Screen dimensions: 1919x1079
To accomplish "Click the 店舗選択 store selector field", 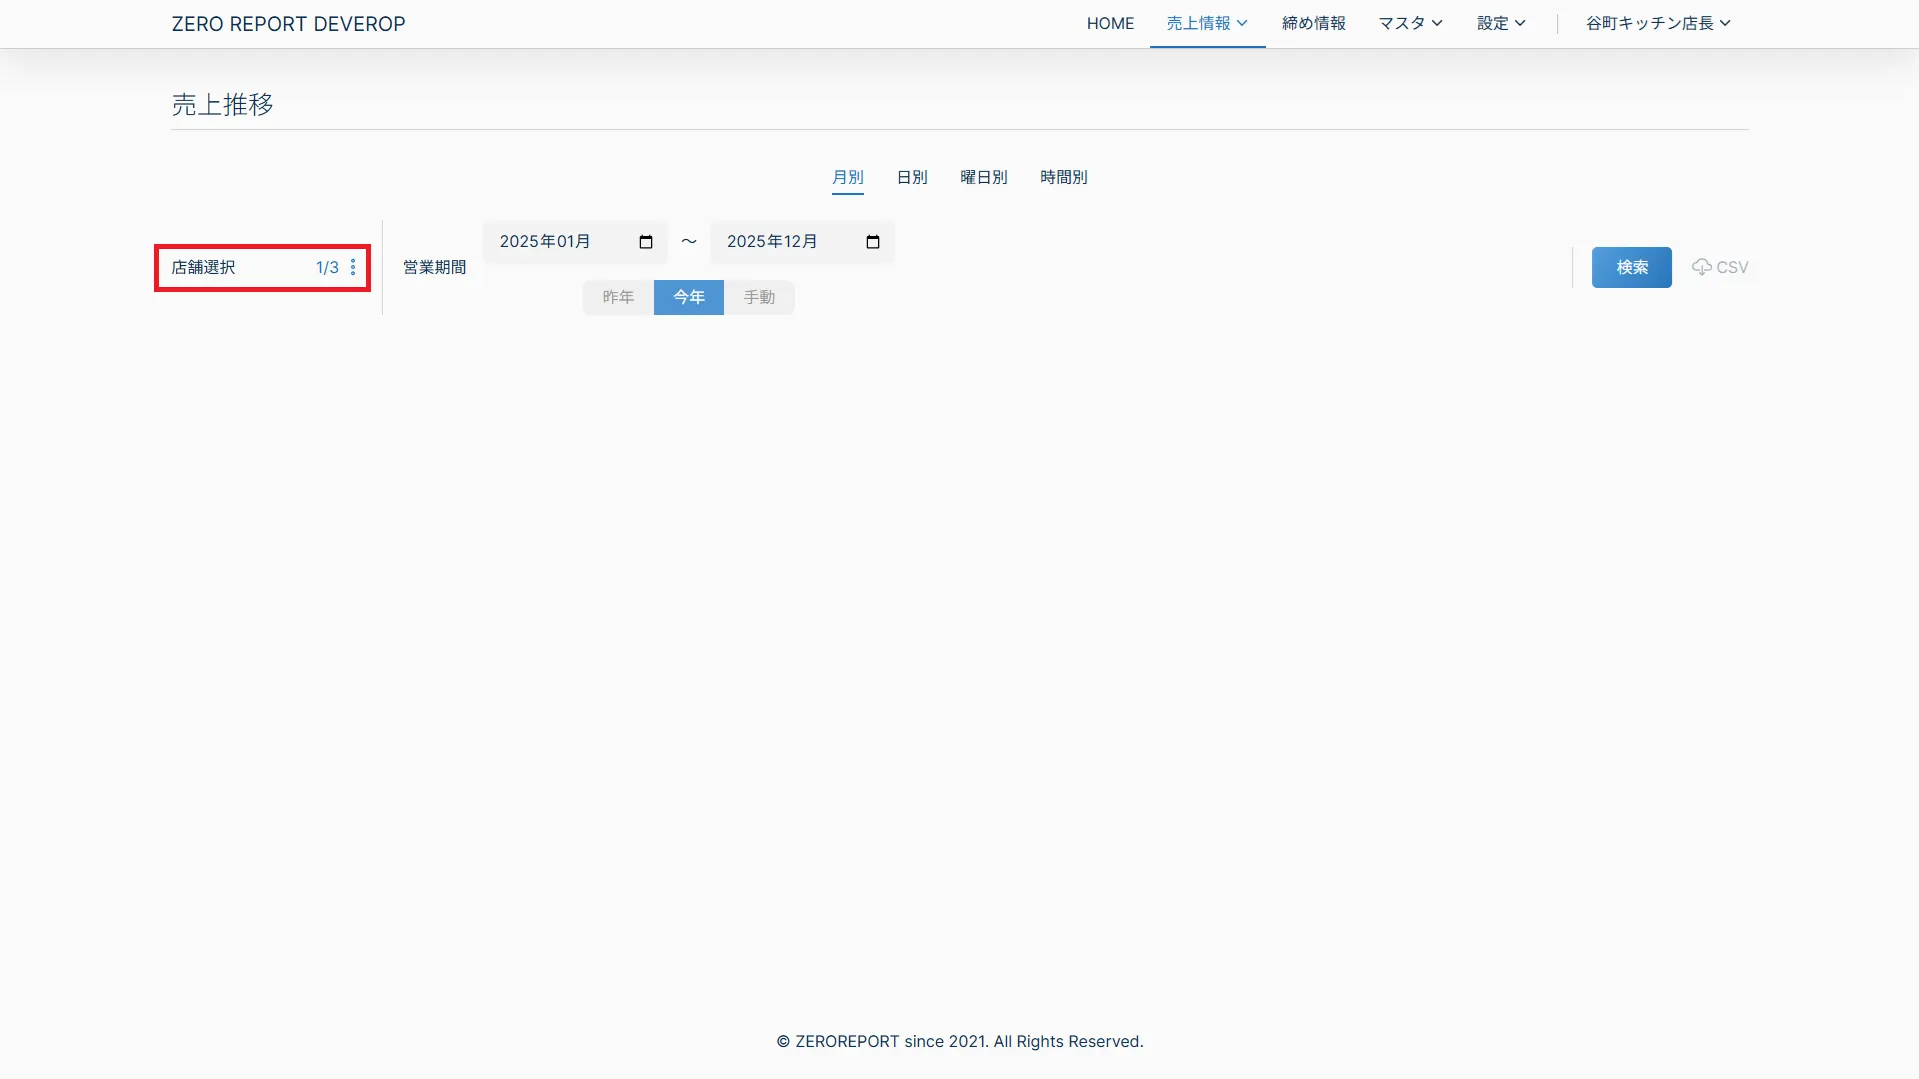I will 240,267.
